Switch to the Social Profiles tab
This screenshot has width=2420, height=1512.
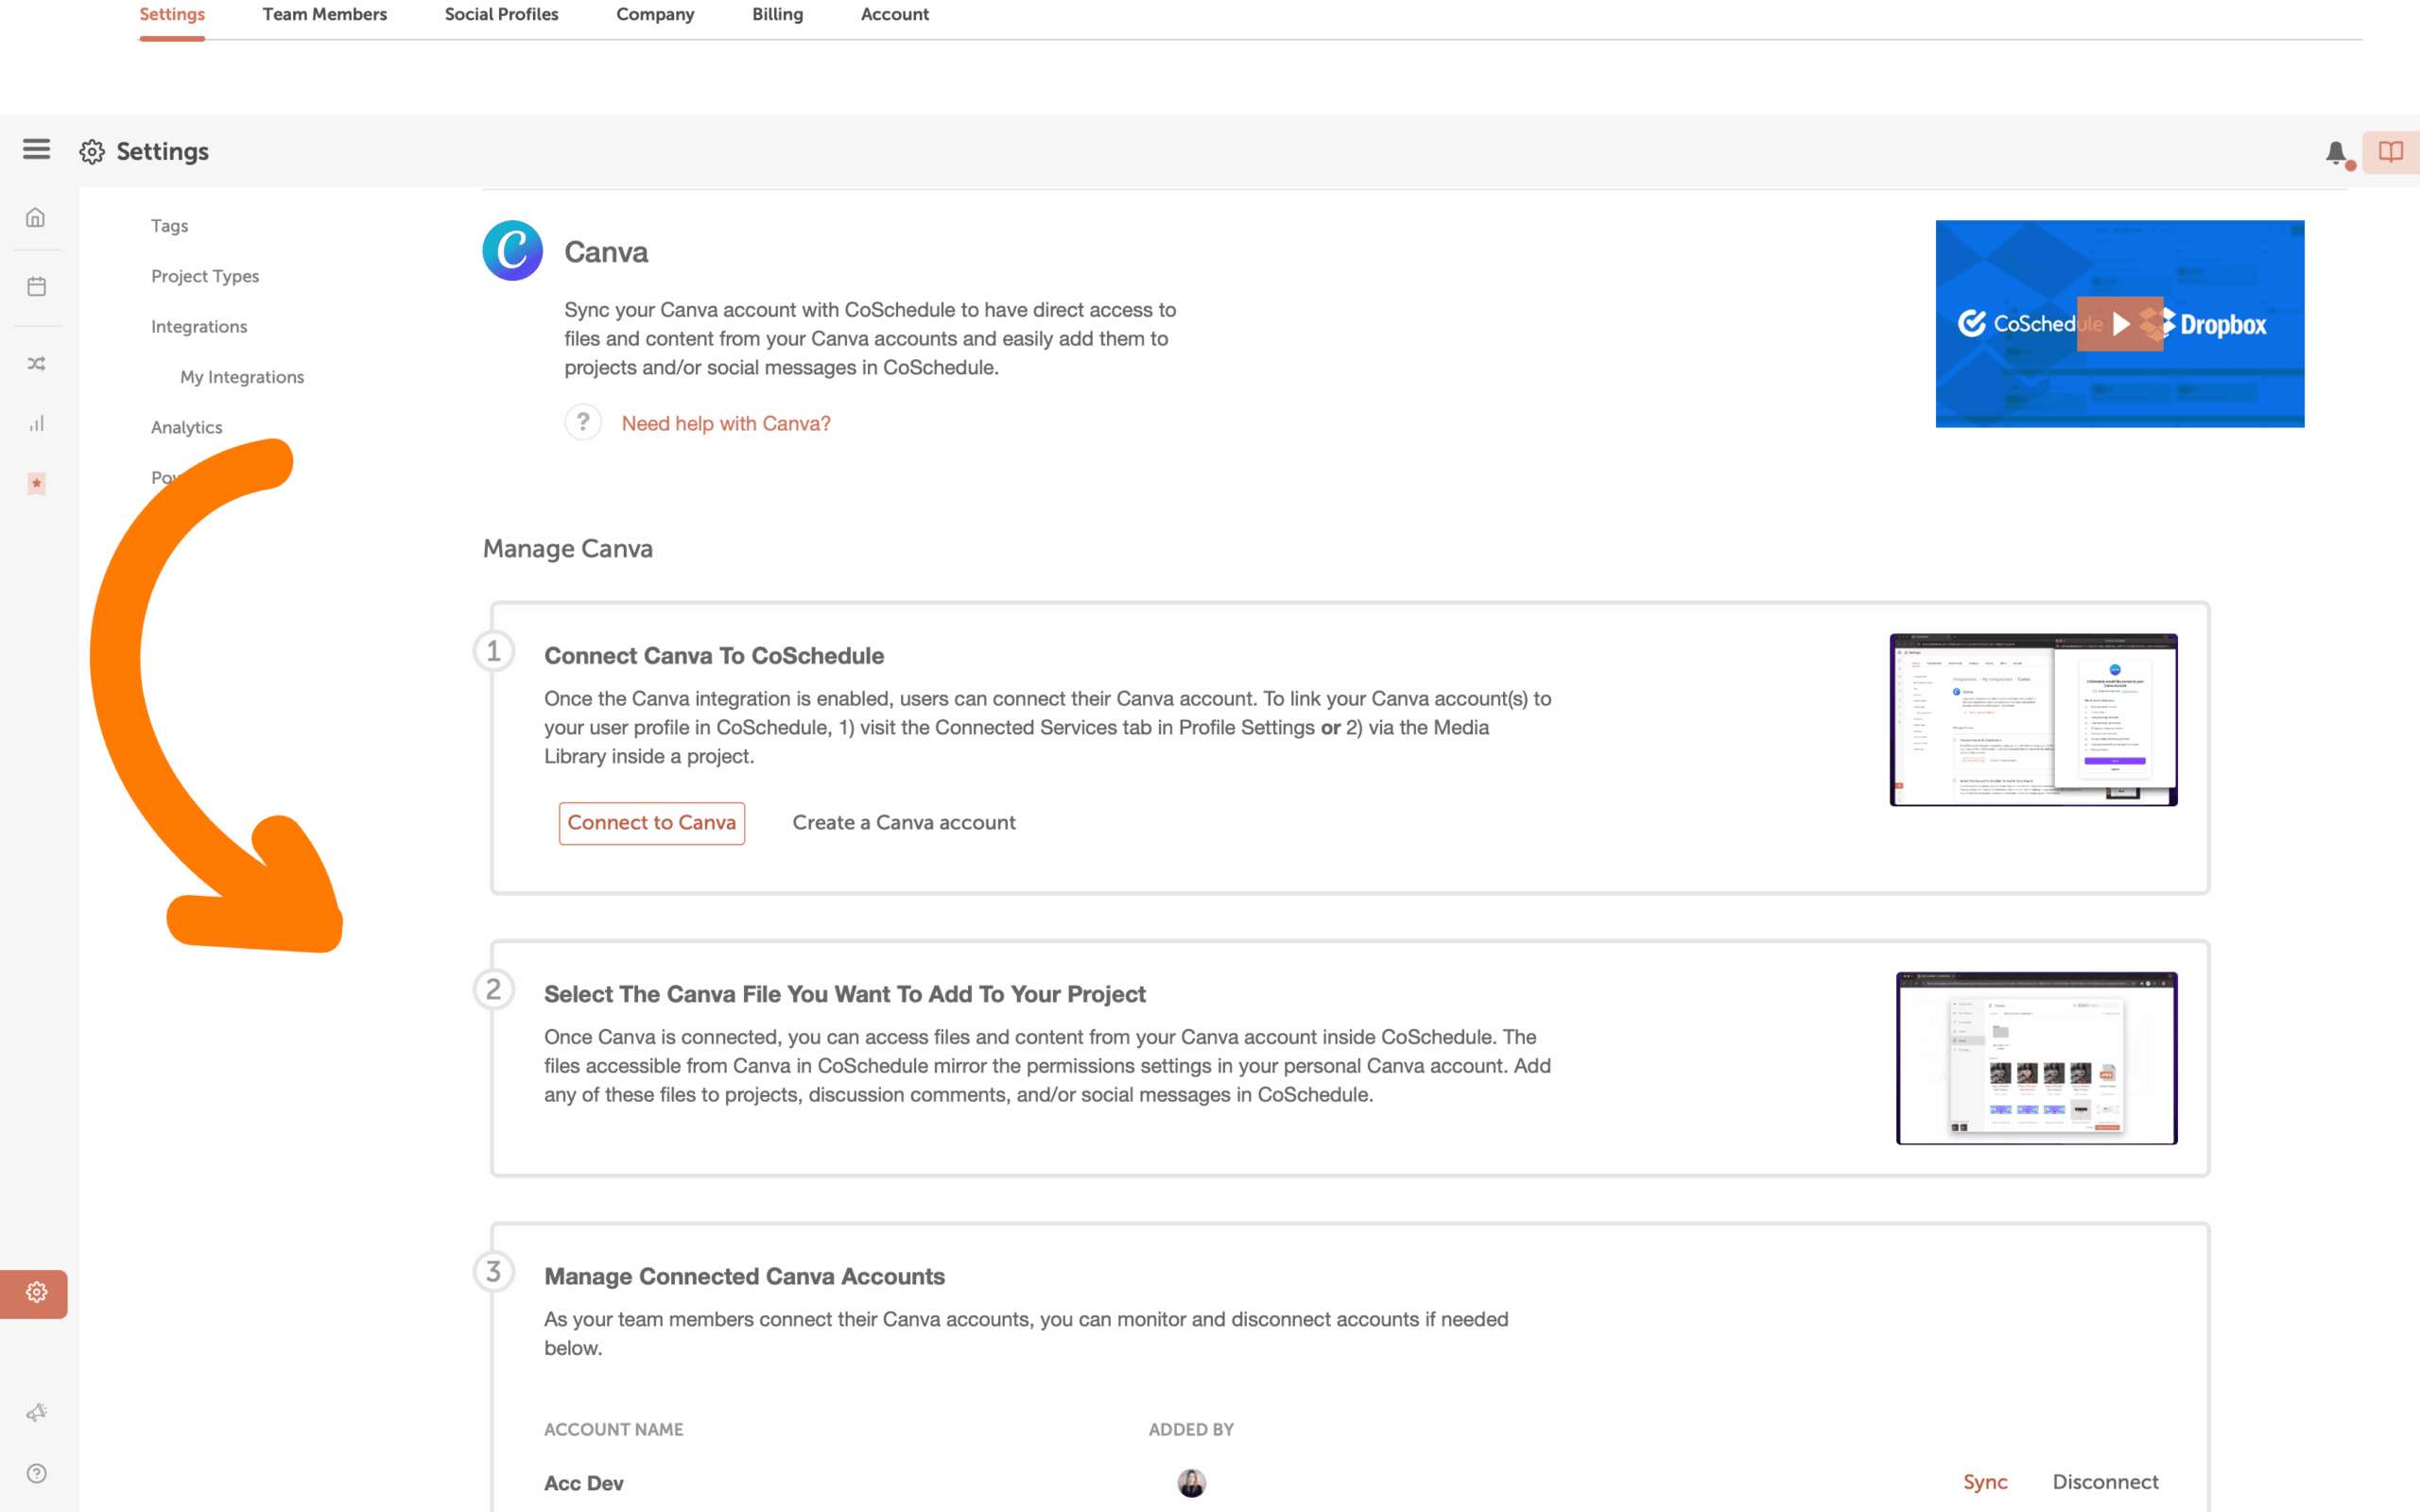(501, 14)
